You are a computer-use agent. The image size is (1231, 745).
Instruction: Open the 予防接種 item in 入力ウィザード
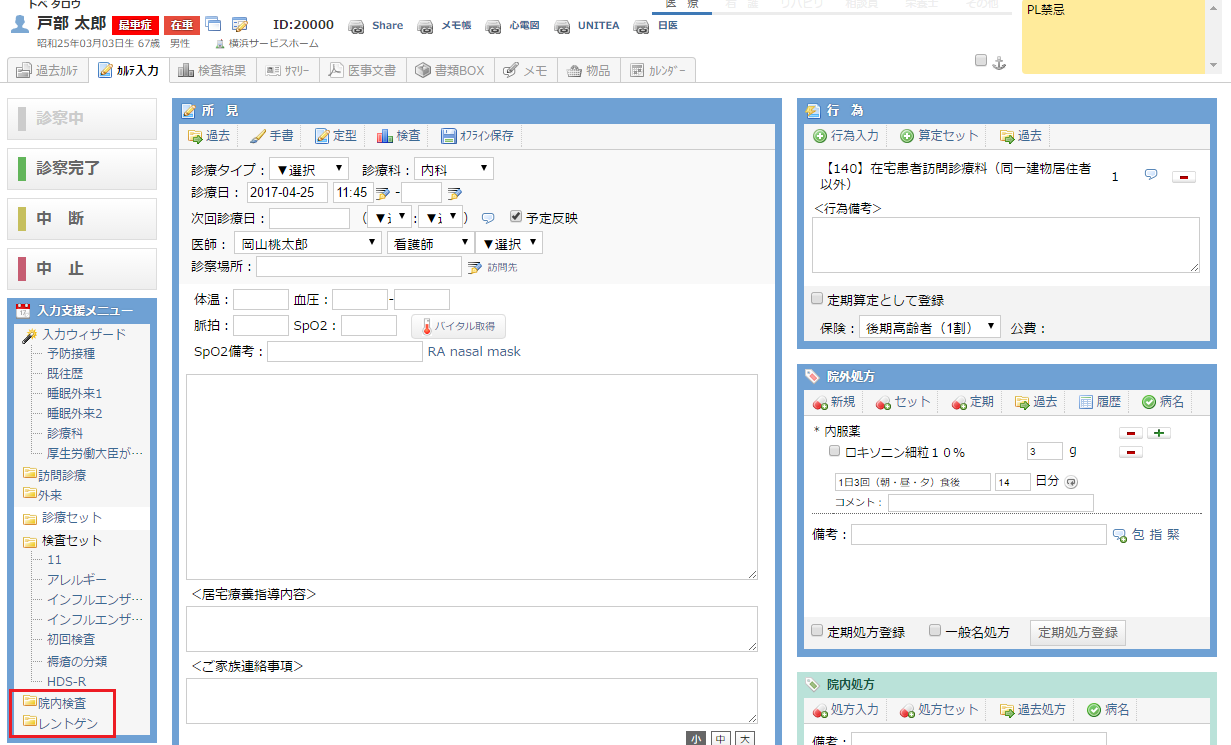71,354
